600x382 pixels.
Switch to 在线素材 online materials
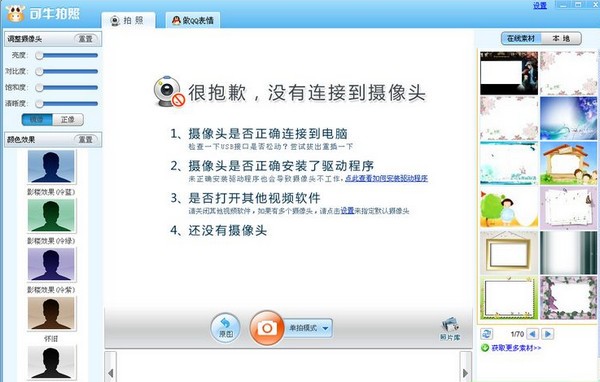coord(521,38)
